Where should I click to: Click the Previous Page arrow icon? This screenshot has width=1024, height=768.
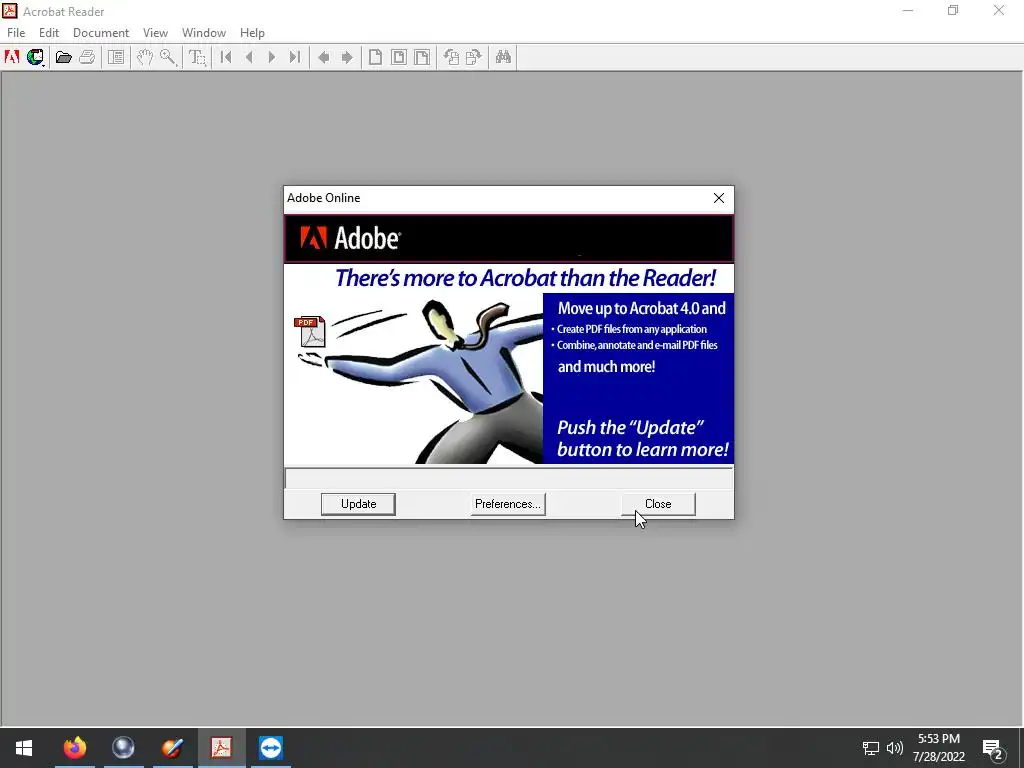pos(249,57)
